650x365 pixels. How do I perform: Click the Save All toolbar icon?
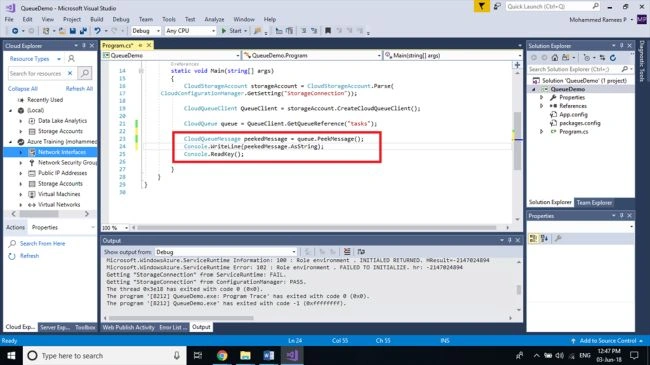point(83,31)
